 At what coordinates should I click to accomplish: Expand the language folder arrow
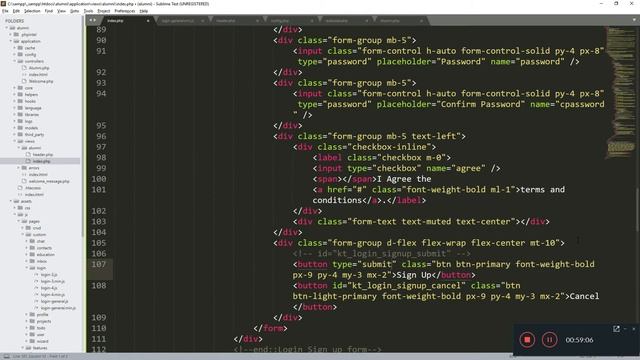(15, 108)
